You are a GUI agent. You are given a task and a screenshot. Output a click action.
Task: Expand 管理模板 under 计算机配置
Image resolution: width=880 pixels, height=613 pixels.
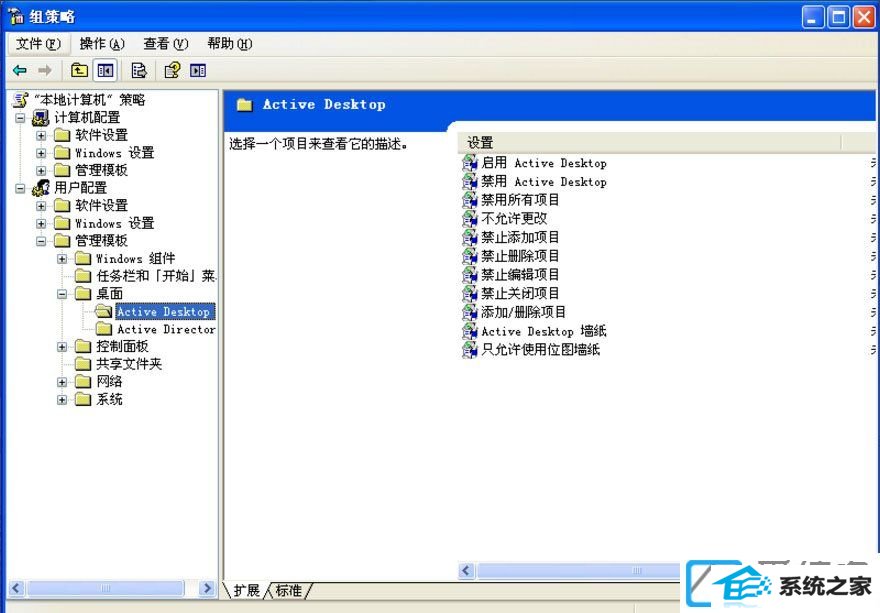(41, 170)
